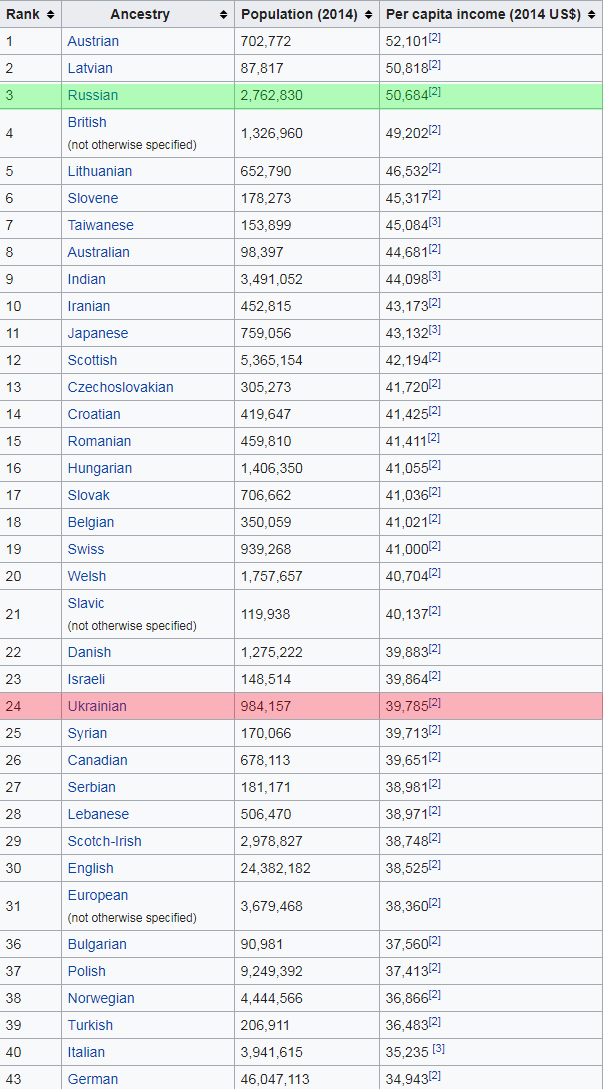This screenshot has height=1089, width=603.
Task: Click the European ancestry link
Action: pos(98,895)
